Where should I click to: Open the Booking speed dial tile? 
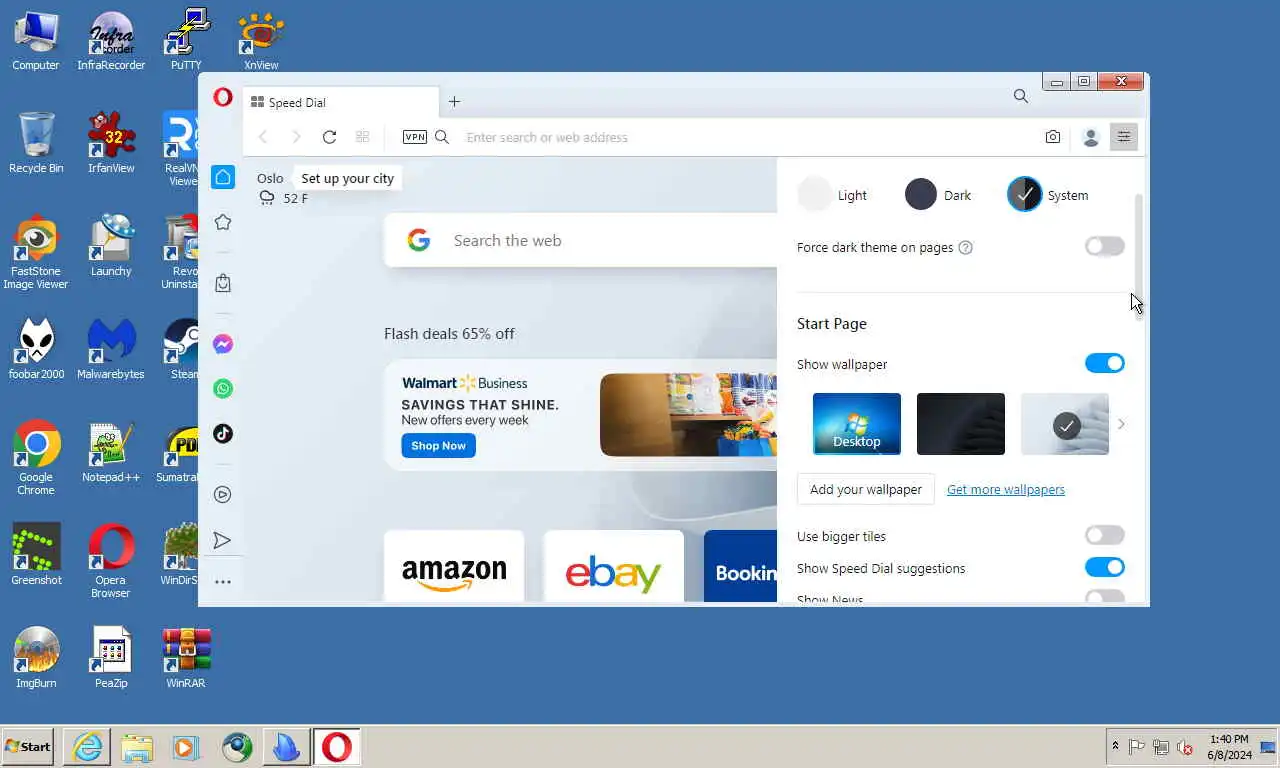tap(741, 566)
